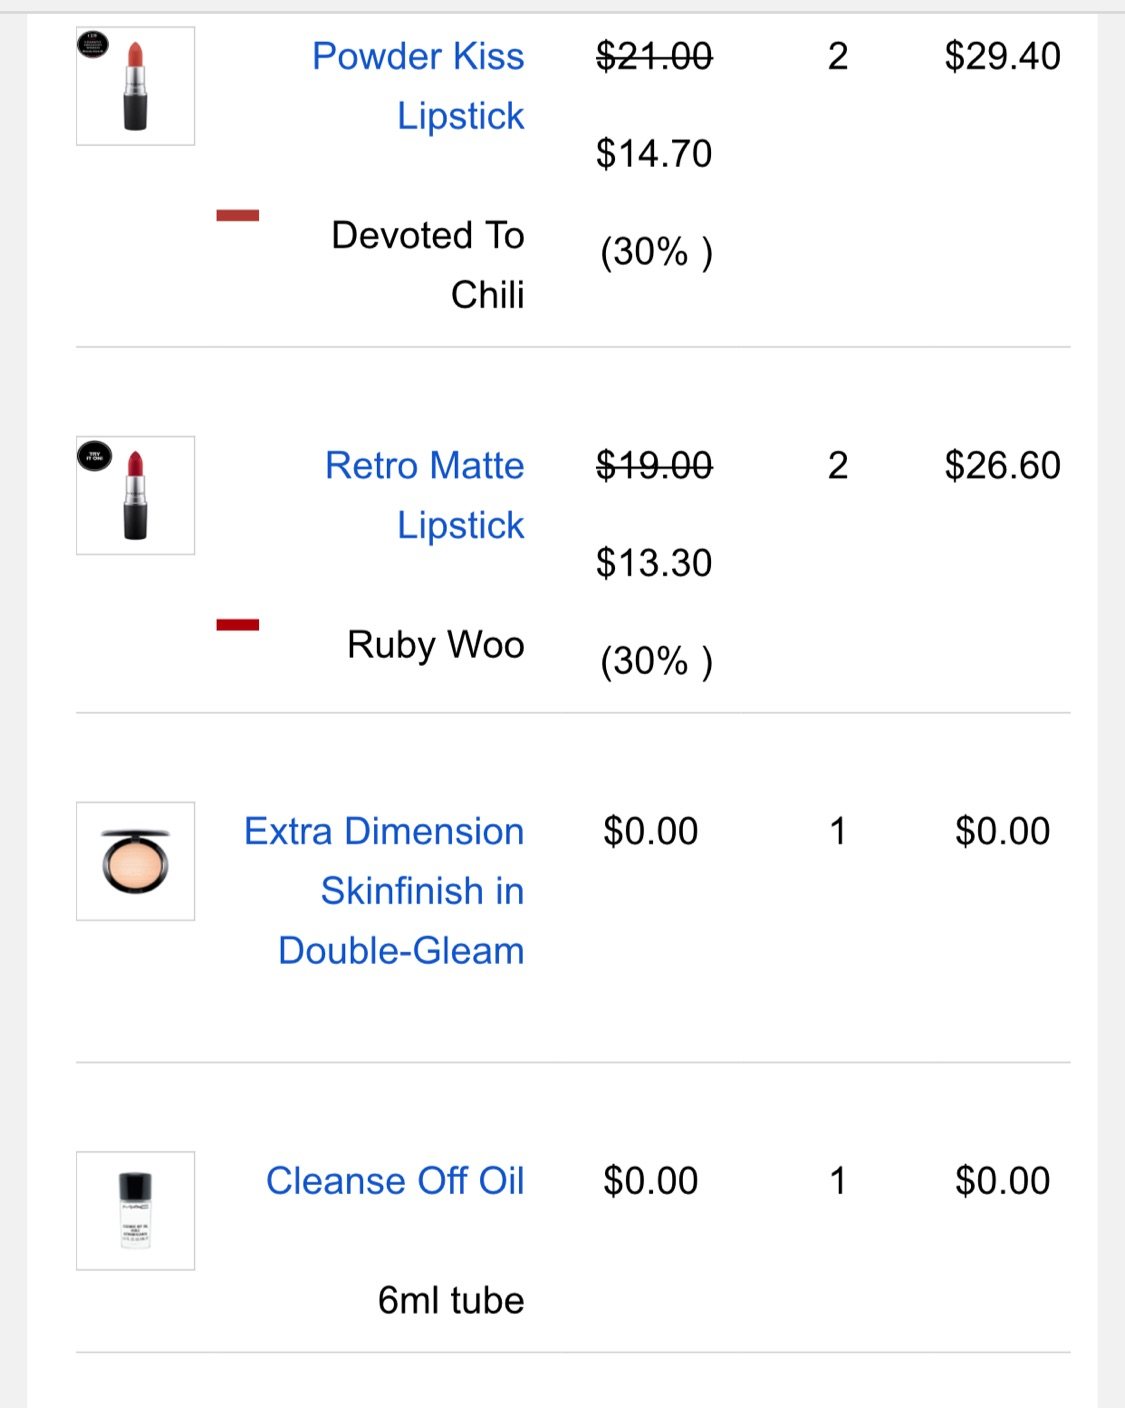1125x1408 pixels.
Task: Click the Powder Kiss Lipstick product thumbnail
Action: 135,86
